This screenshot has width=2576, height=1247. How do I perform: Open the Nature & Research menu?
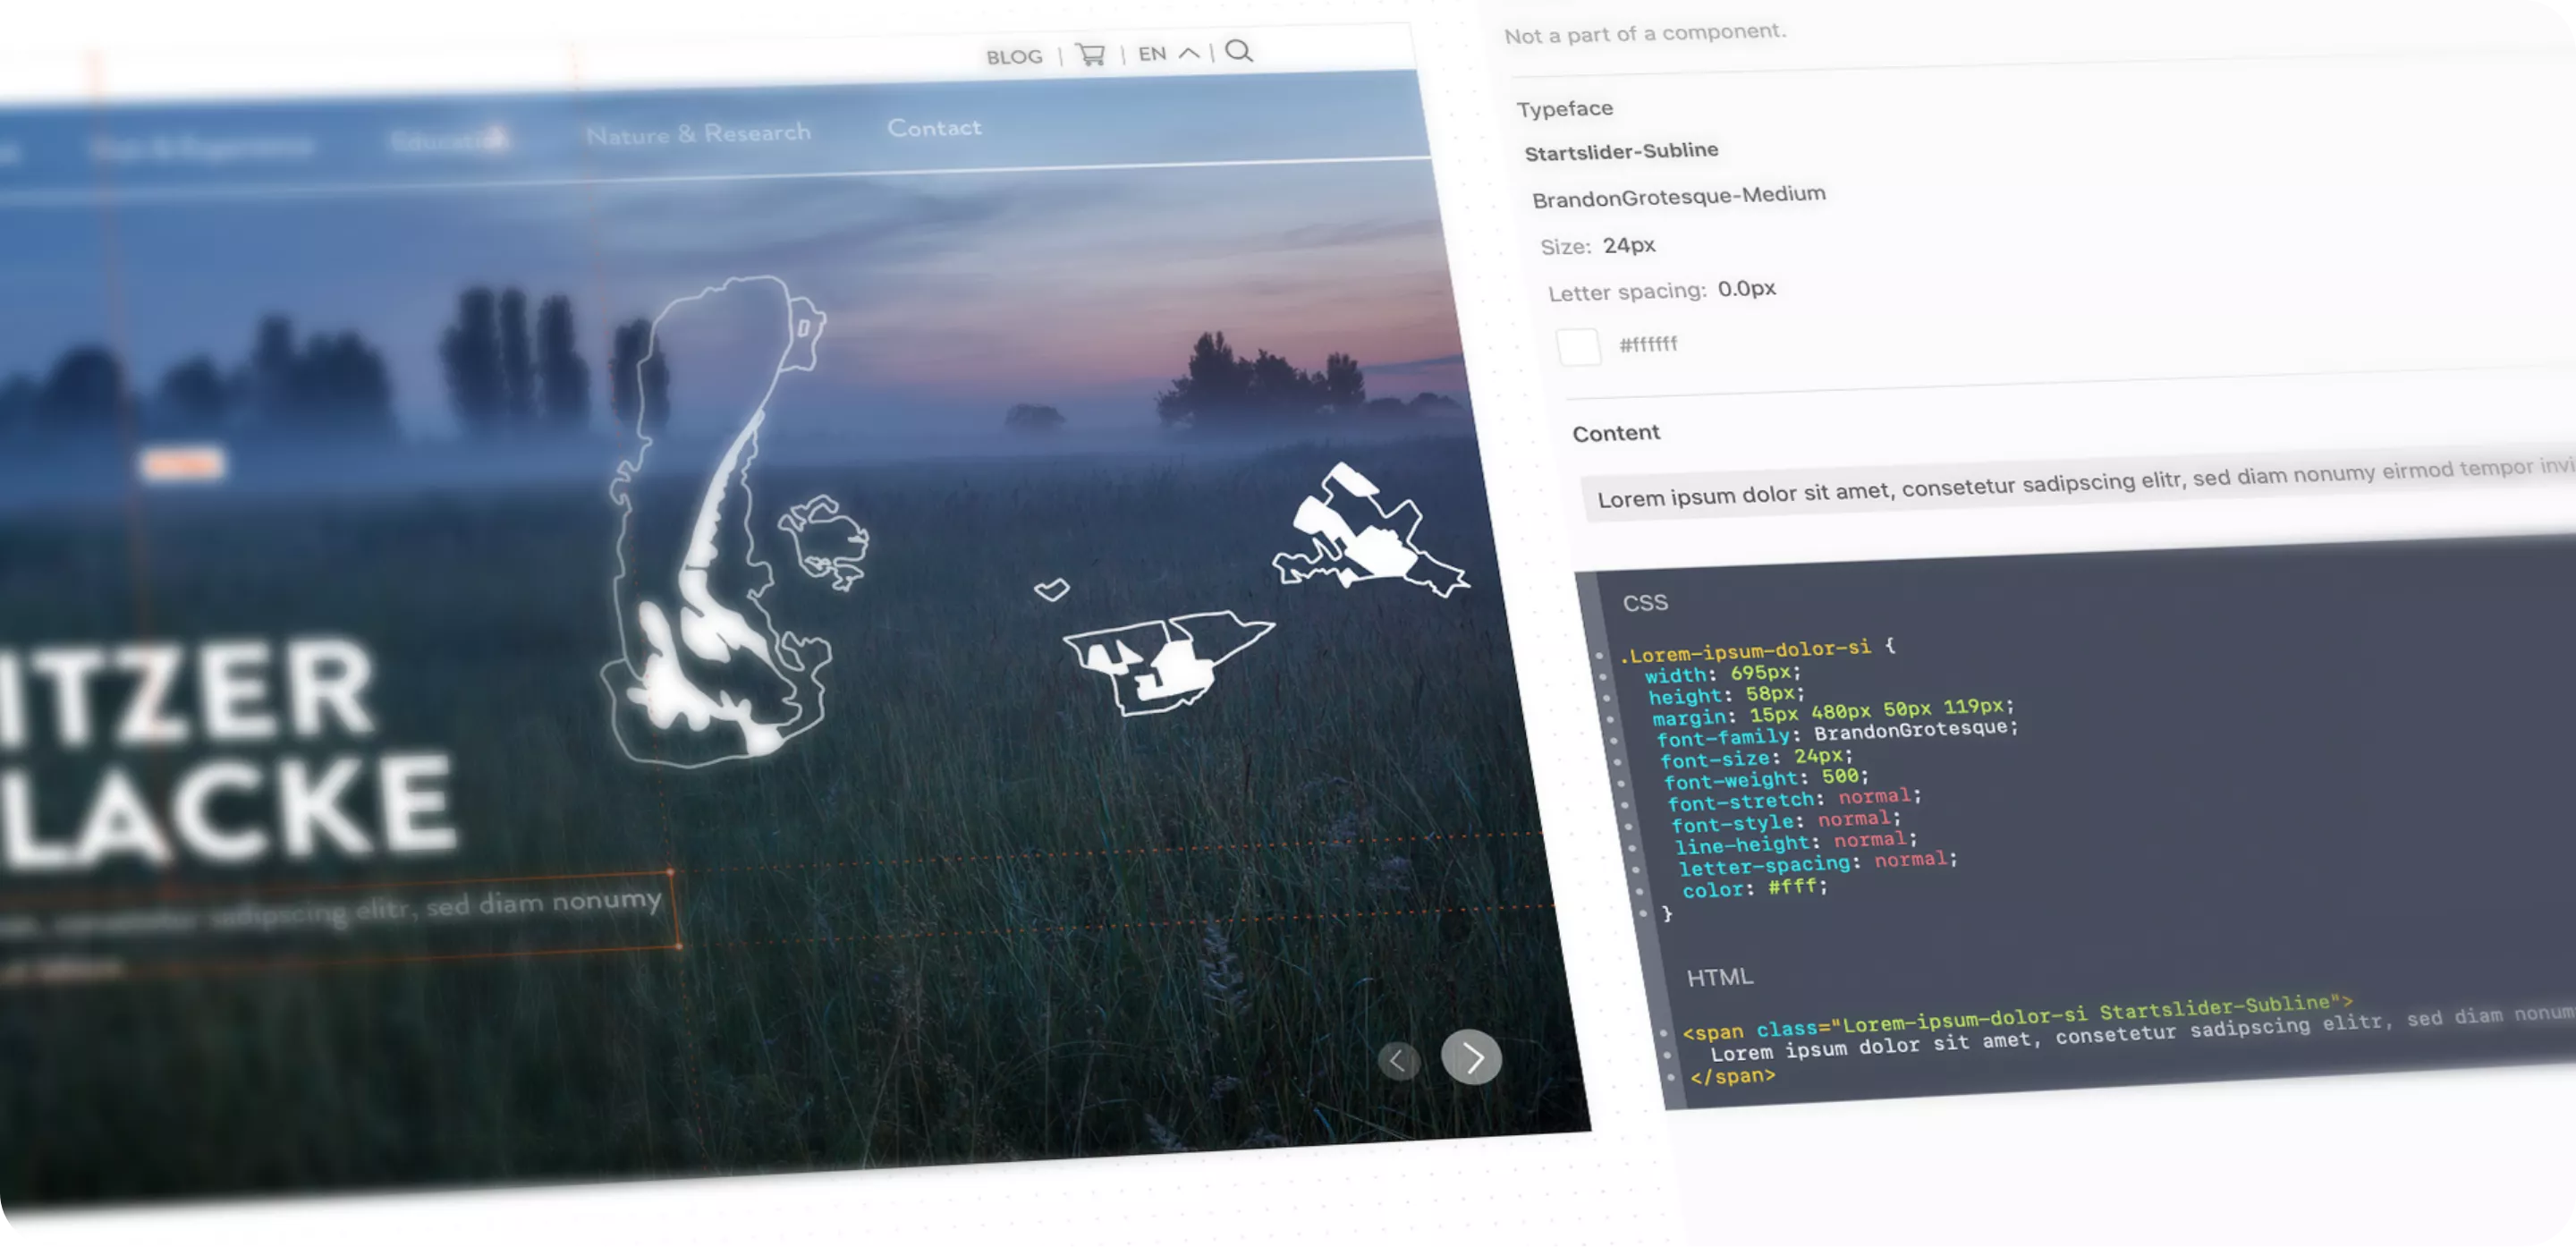coord(699,132)
